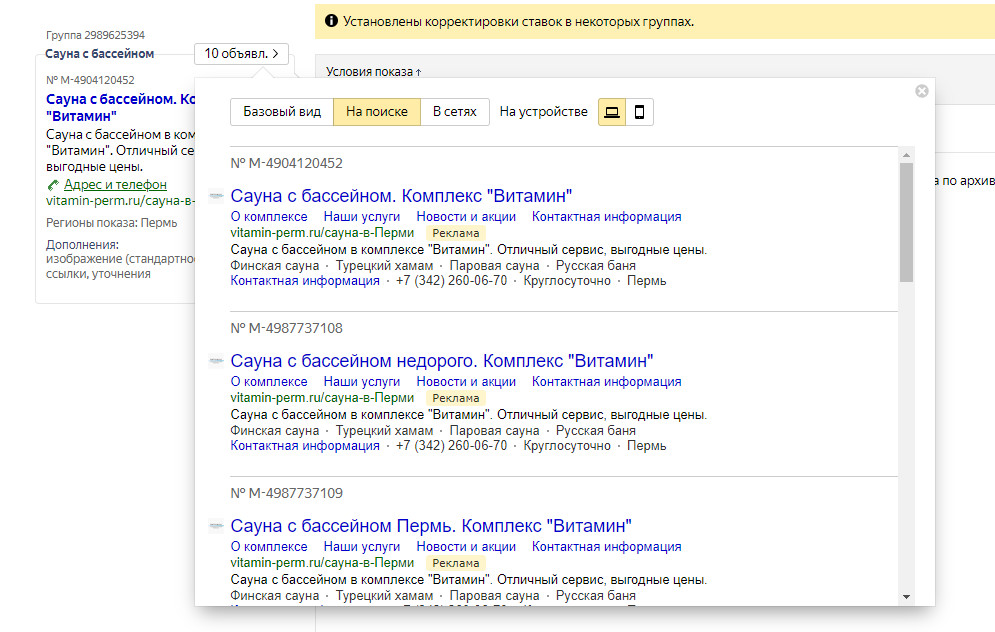995x632 pixels.
Task: Sort by "Условия показа" column
Action: click(373, 71)
